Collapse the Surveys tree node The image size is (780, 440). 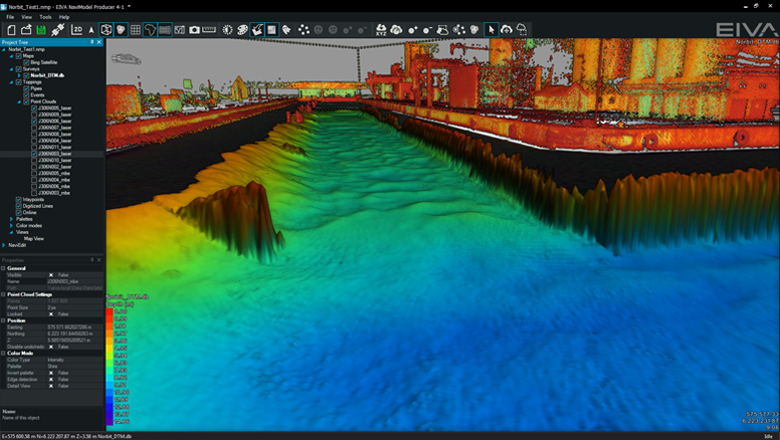coord(11,69)
